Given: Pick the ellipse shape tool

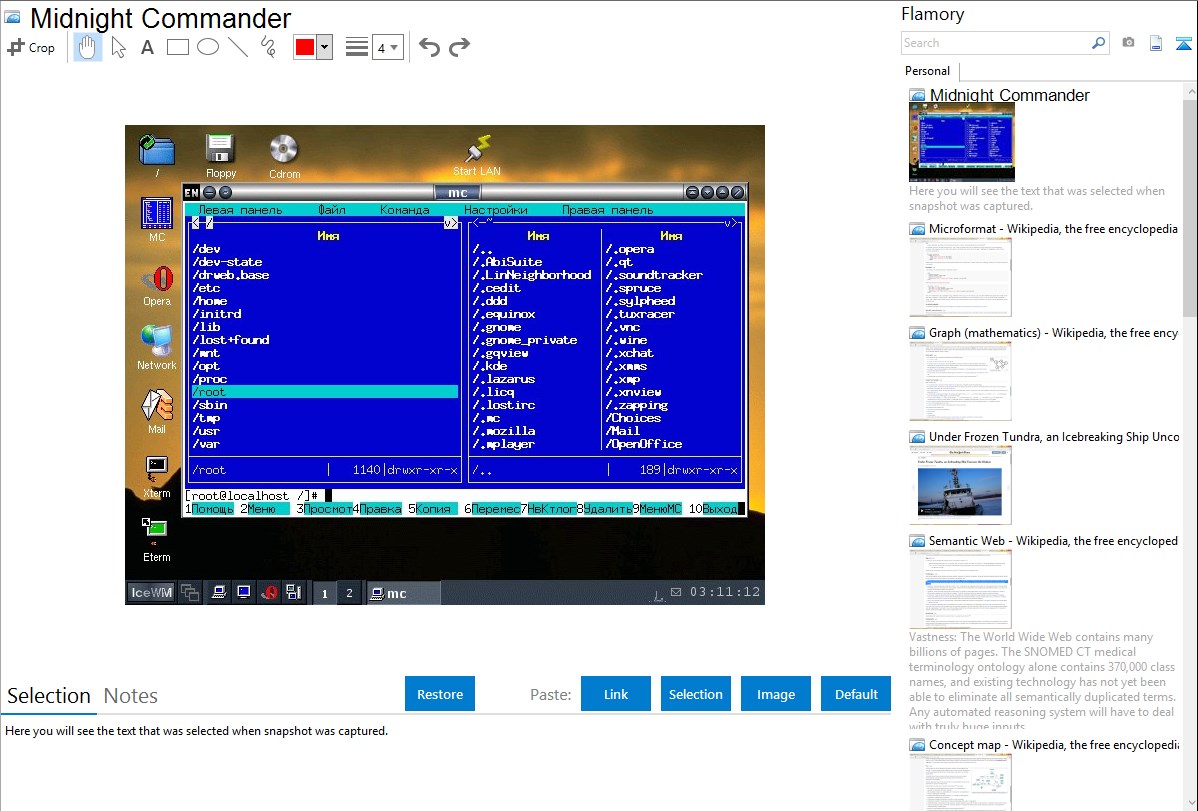Looking at the screenshot, I should tap(208, 47).
